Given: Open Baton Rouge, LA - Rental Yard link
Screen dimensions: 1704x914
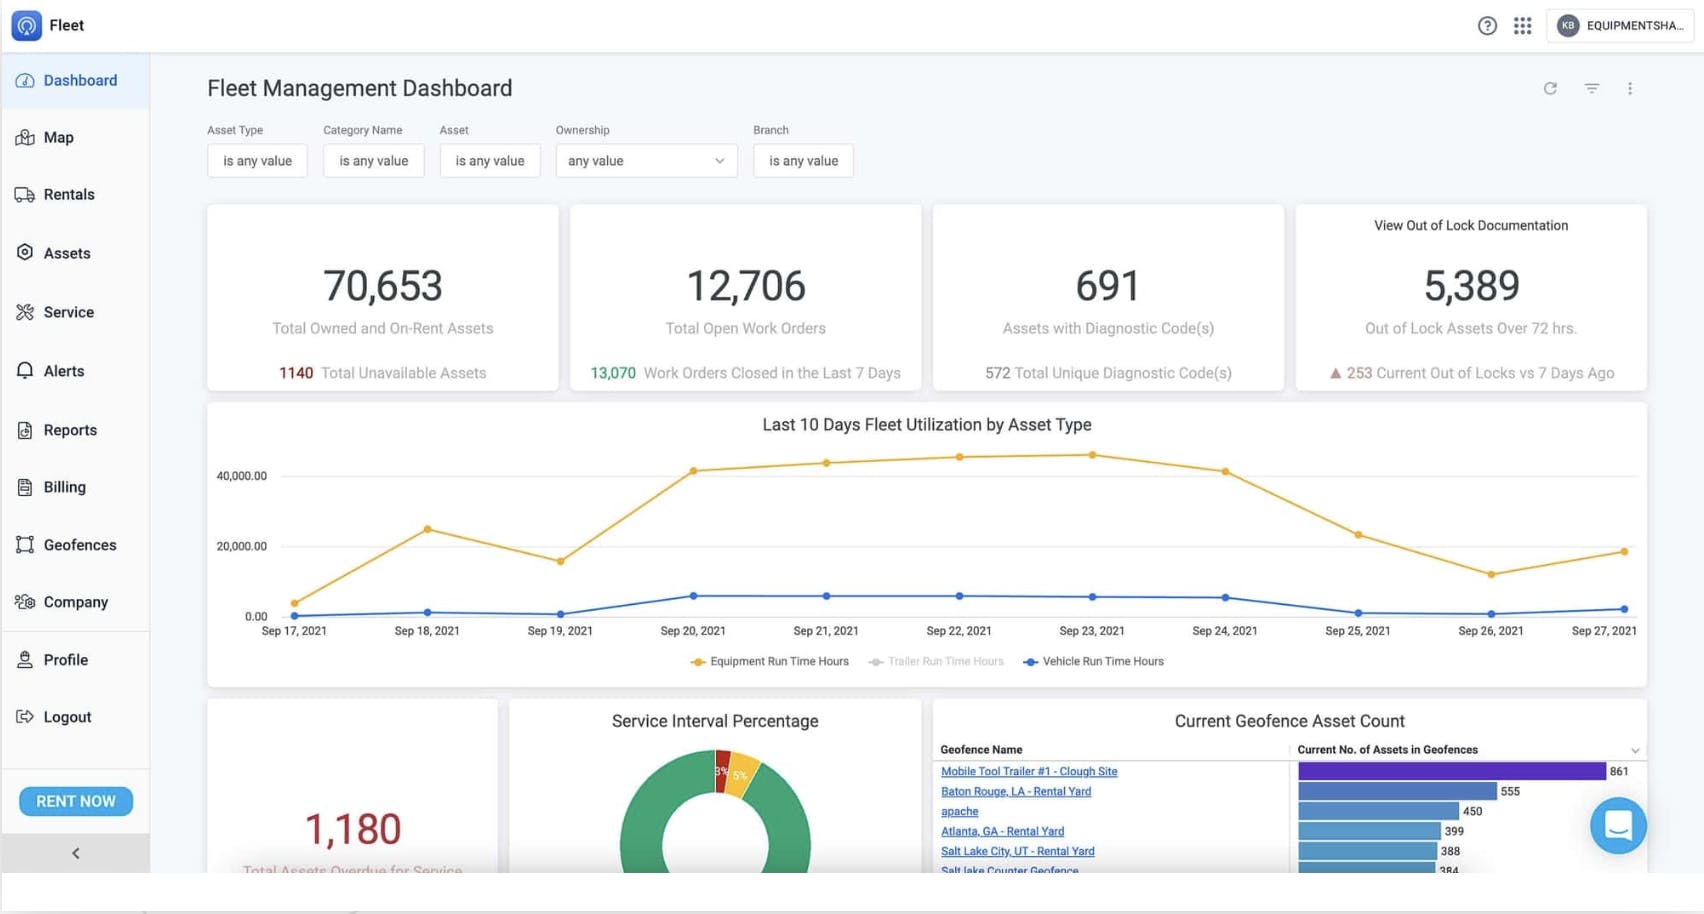Looking at the screenshot, I should pyautogui.click(x=1015, y=791).
